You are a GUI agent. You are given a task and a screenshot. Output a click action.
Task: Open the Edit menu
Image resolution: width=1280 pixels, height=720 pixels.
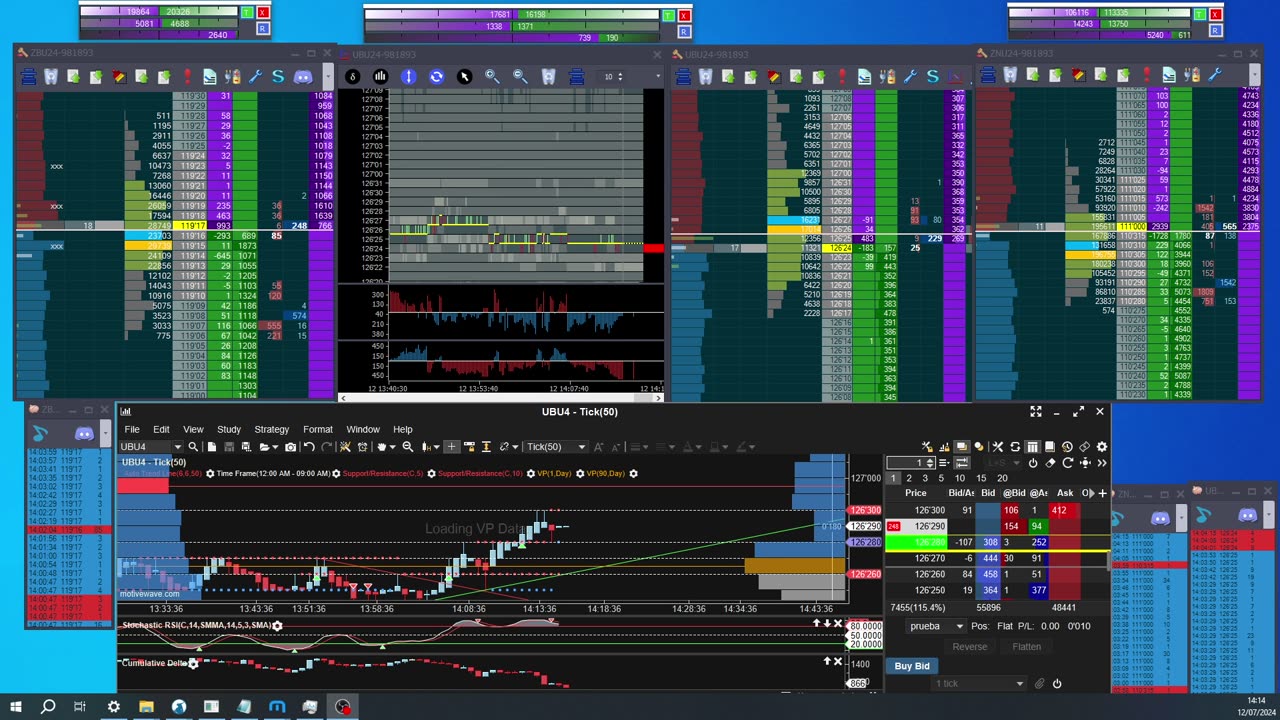coord(161,429)
